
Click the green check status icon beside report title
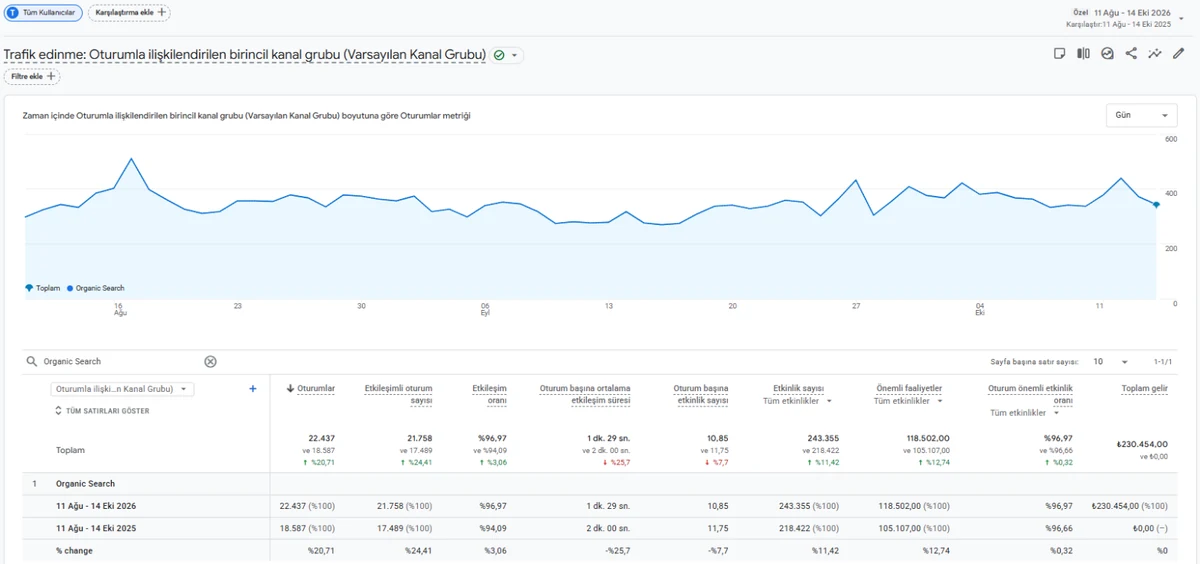click(499, 55)
